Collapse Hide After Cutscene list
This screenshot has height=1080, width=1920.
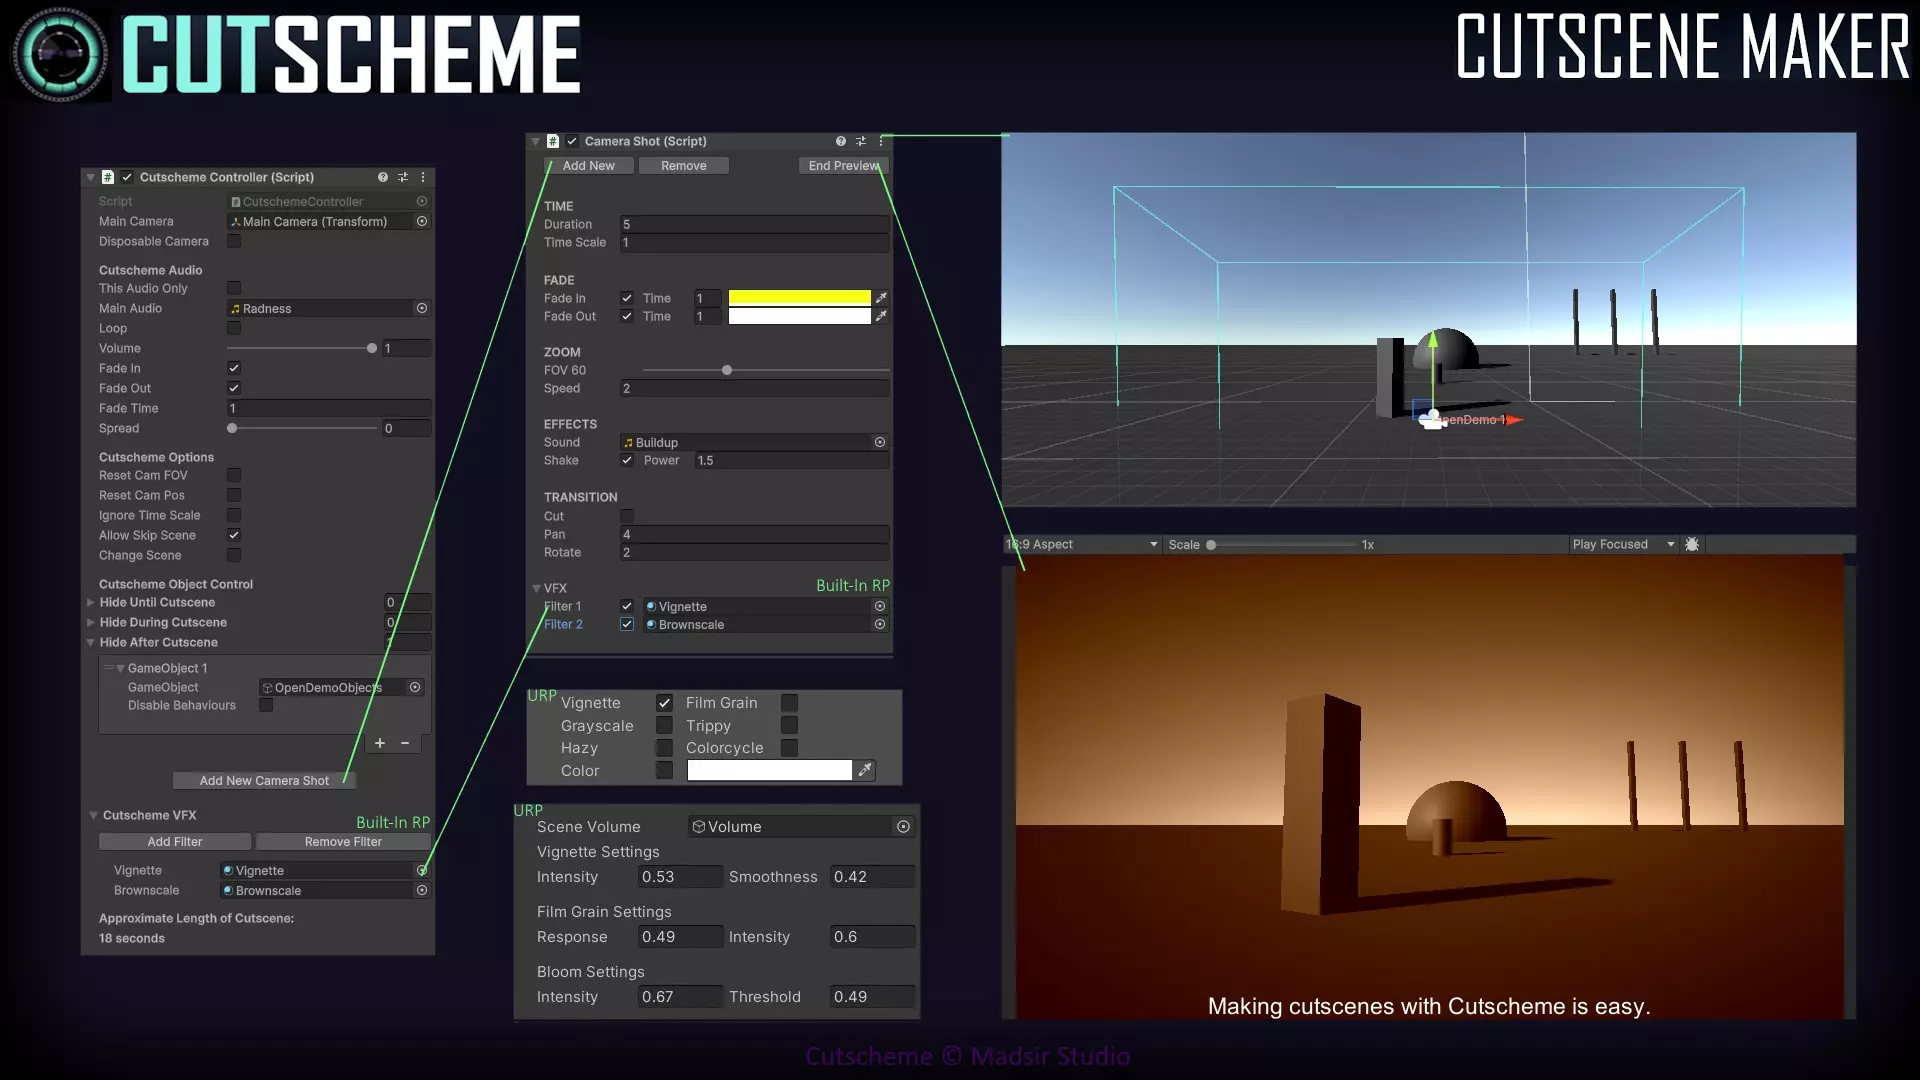pos(91,642)
